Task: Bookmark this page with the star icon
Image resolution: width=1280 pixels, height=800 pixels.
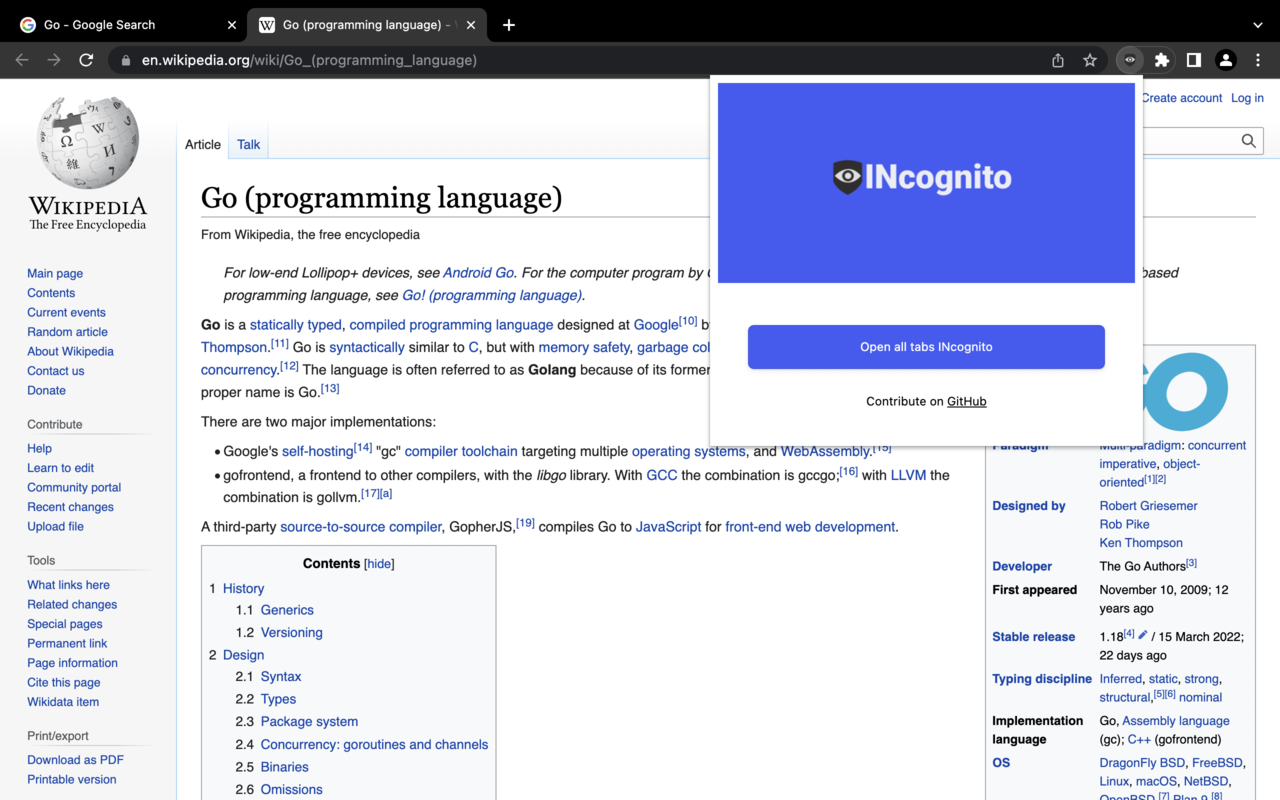Action: pos(1090,60)
